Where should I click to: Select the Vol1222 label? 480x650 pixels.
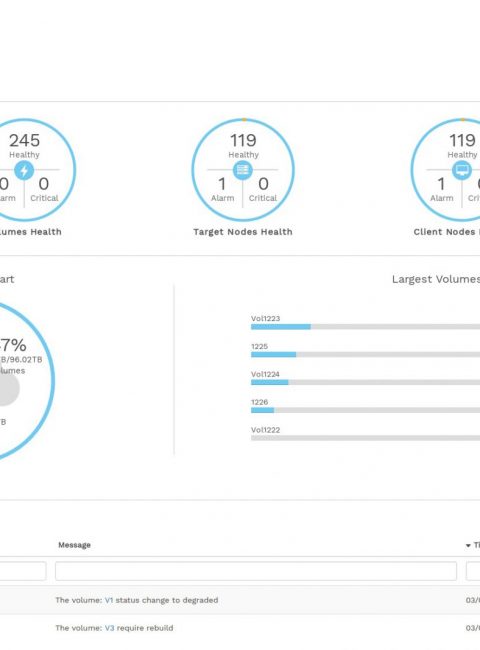point(265,429)
